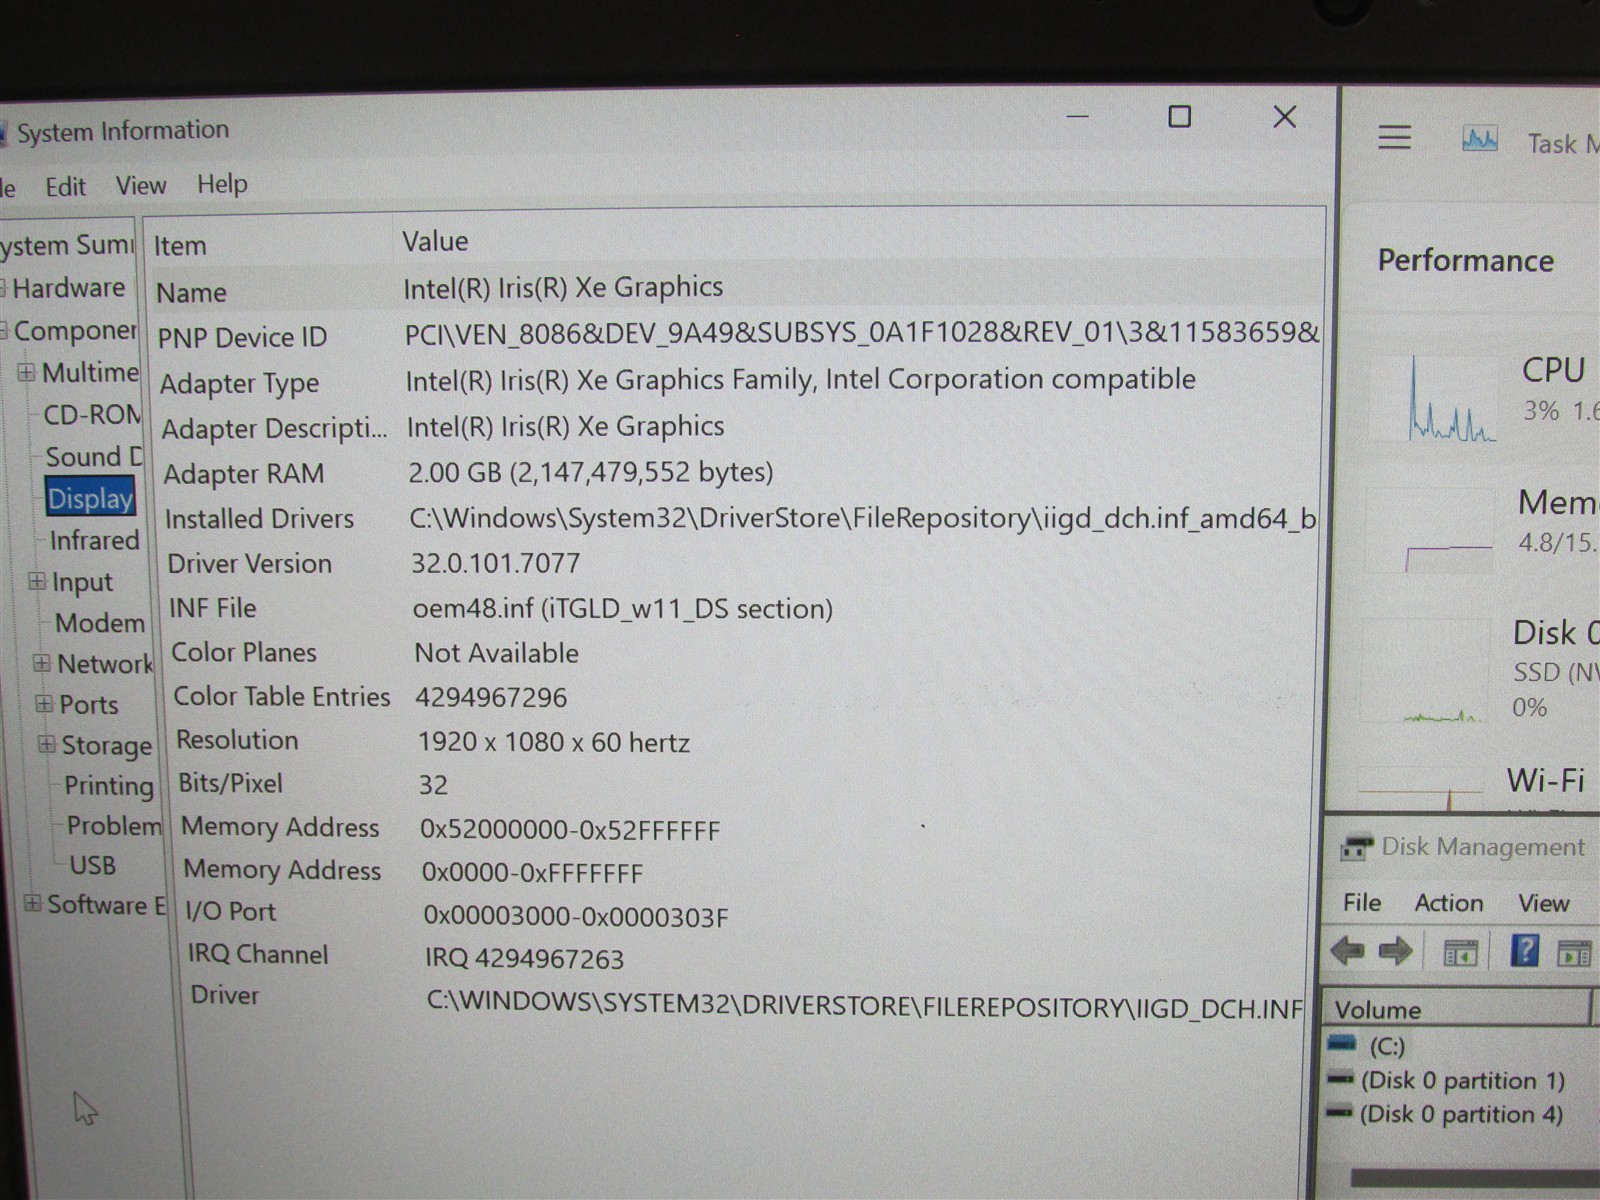Open Disk Management File menu
The image size is (1600, 1200).
[1362, 902]
